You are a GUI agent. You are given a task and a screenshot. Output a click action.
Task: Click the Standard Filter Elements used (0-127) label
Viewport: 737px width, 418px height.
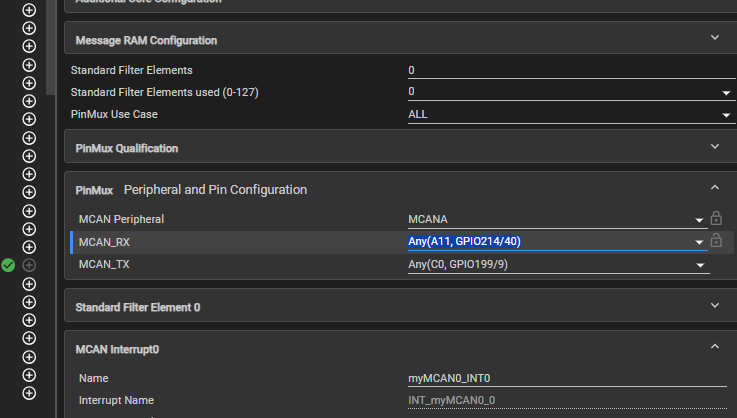(x=165, y=93)
